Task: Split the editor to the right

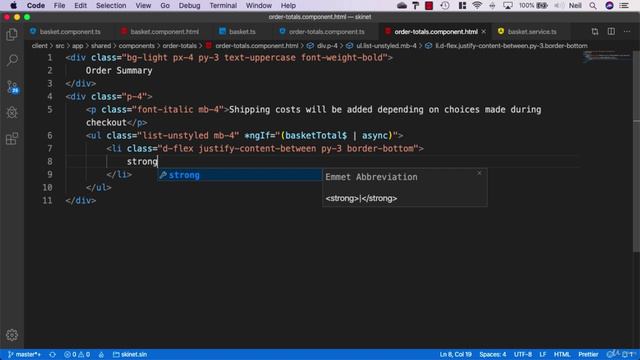Action: [x=611, y=31]
